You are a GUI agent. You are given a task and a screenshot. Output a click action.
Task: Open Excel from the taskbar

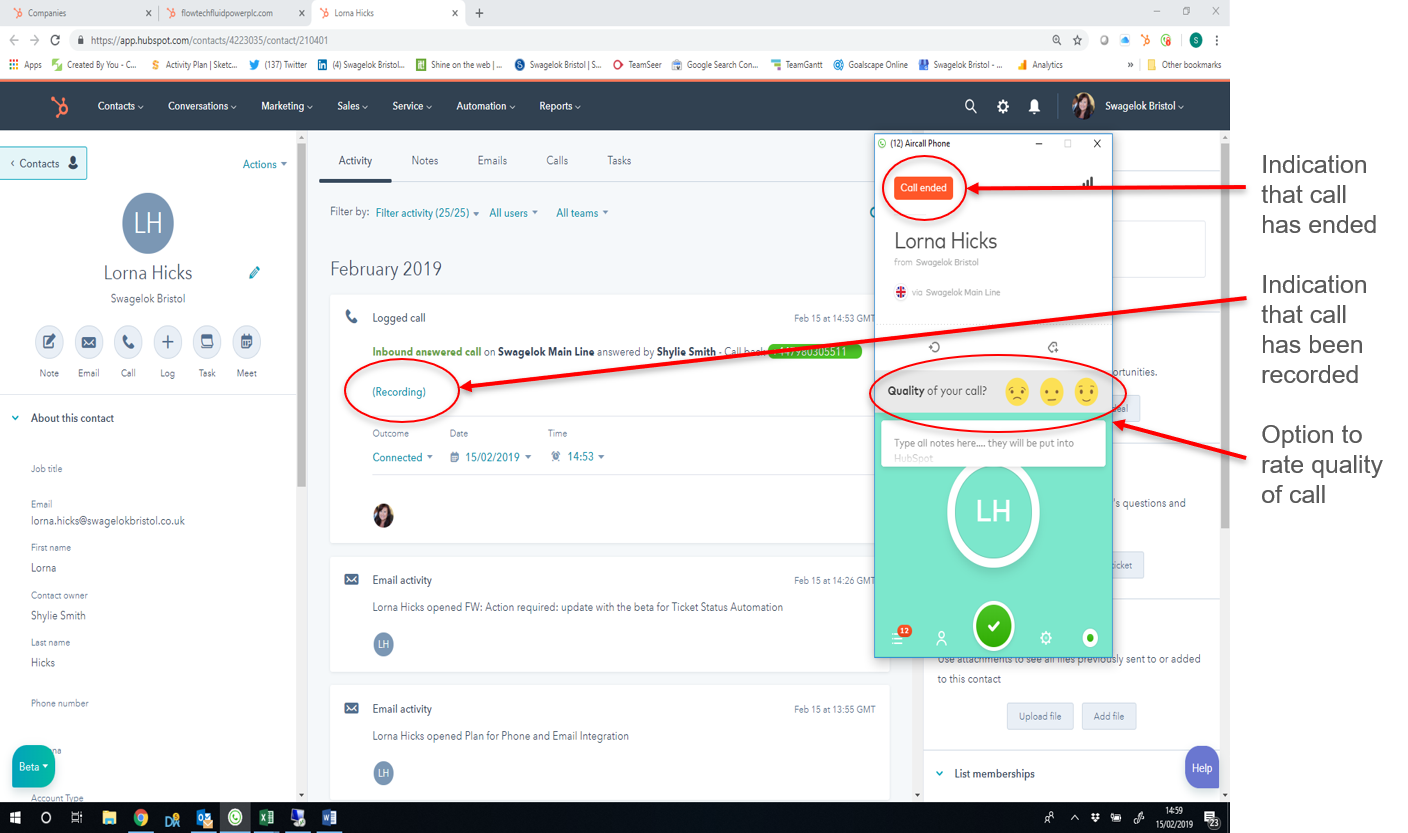tap(266, 818)
